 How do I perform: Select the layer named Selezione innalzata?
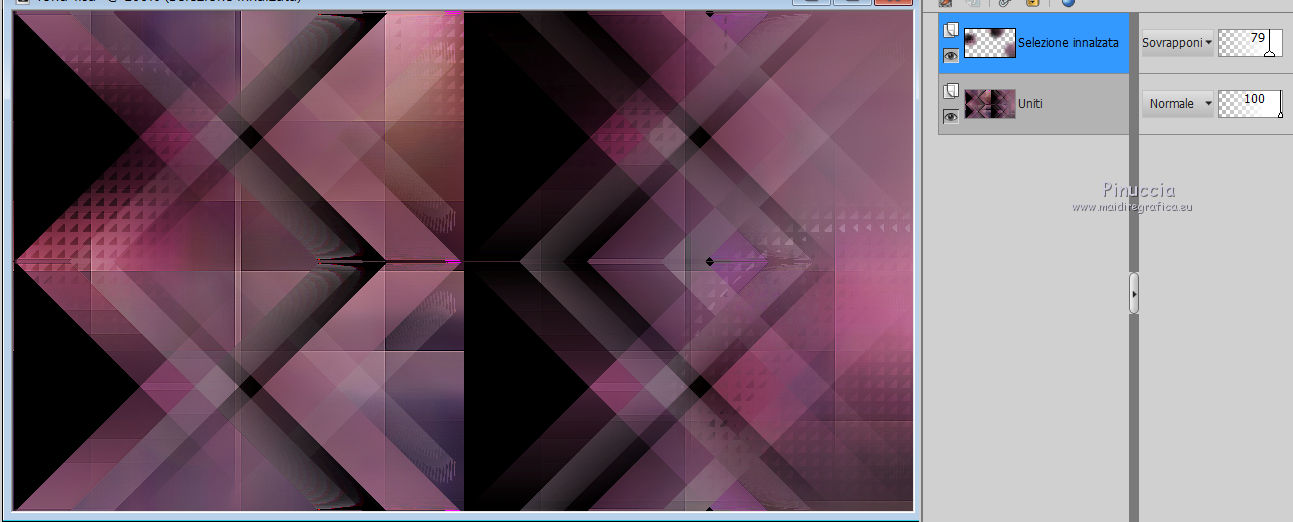coord(1068,43)
